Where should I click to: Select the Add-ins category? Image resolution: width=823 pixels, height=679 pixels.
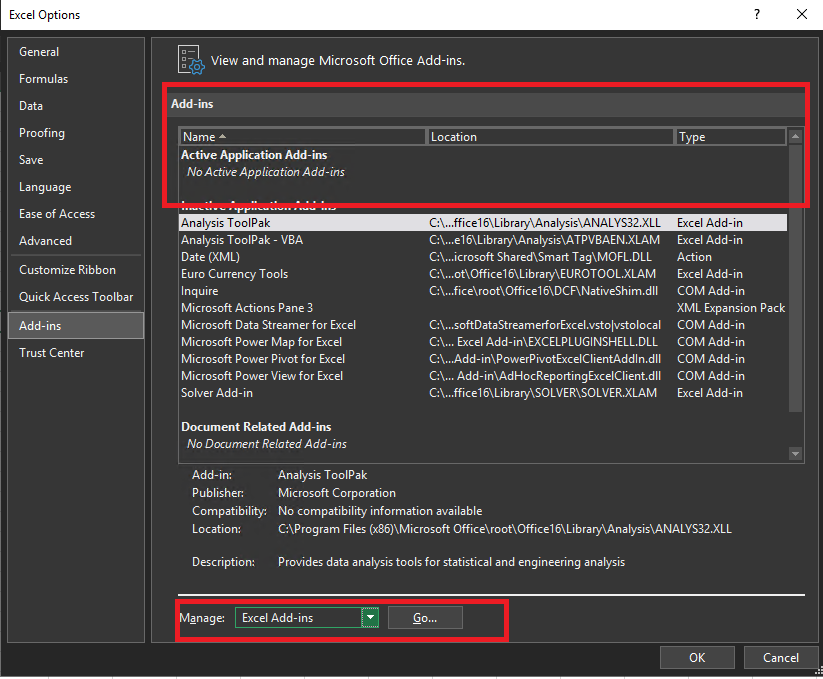76,326
